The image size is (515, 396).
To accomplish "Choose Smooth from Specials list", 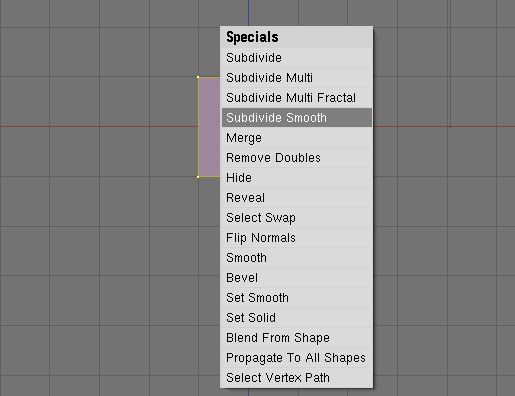I will 297,258.
